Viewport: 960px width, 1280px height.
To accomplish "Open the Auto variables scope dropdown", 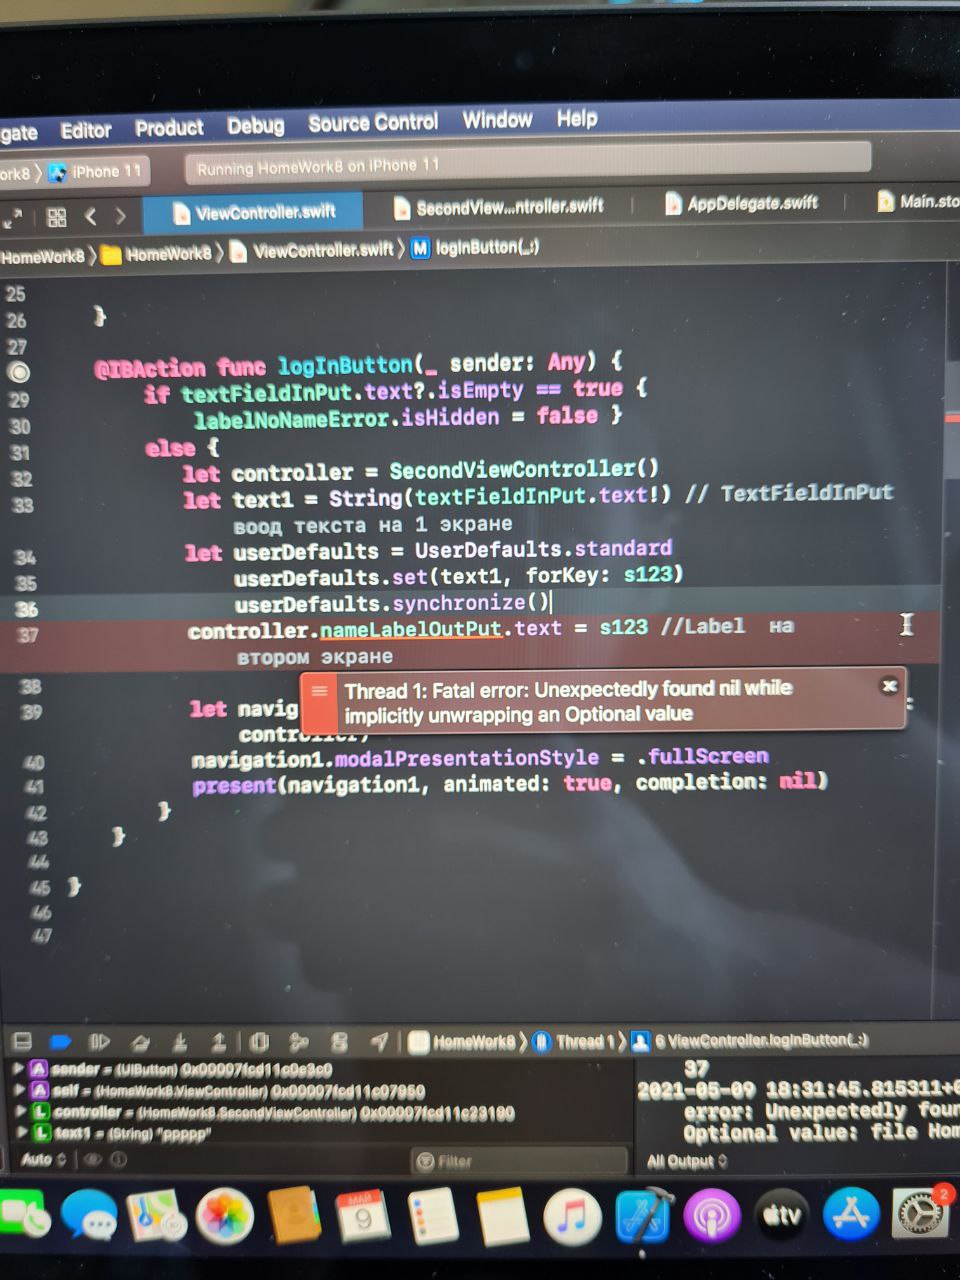I will 44,1160.
